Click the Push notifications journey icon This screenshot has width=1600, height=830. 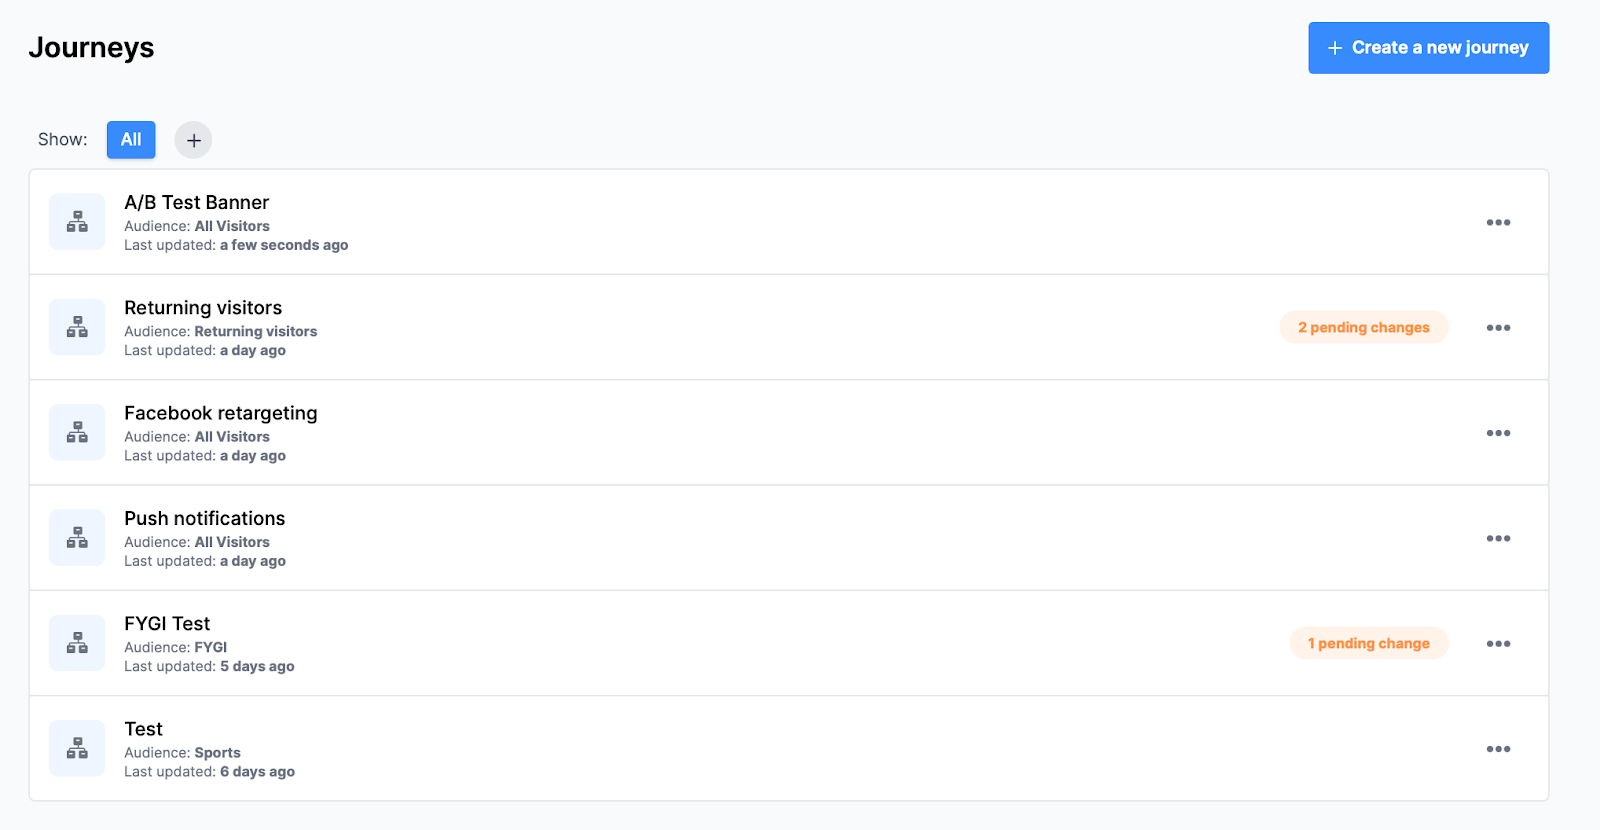pos(77,538)
